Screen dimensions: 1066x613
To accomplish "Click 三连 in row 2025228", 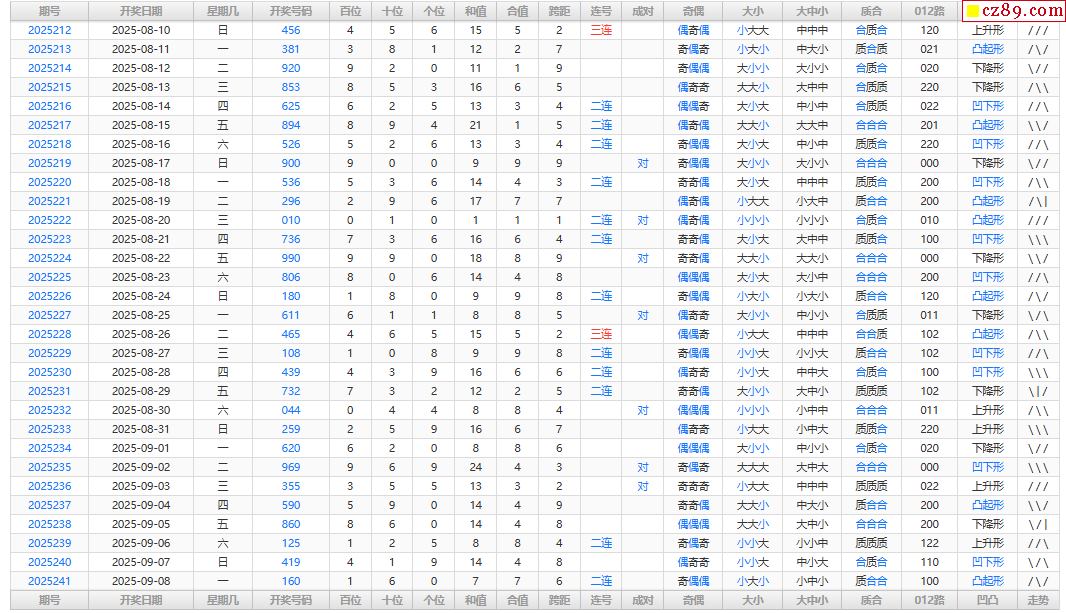I will (x=601, y=334).
